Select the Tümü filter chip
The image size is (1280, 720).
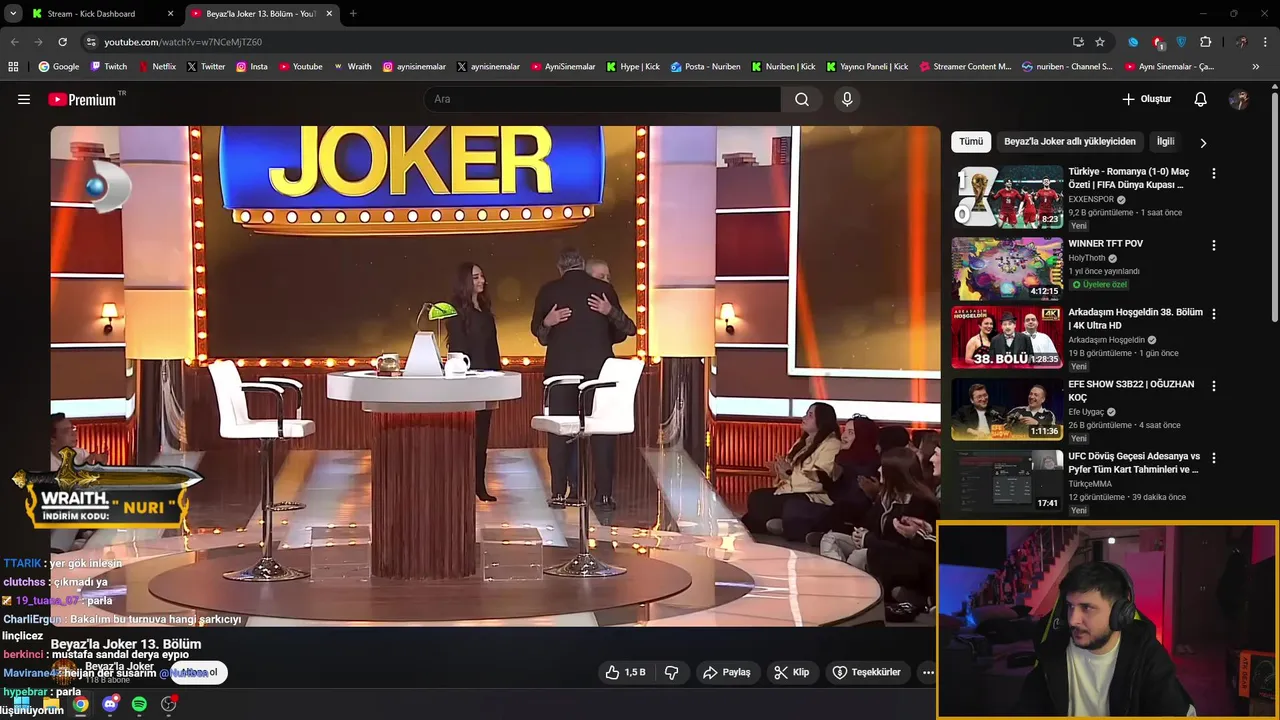pyautogui.click(x=971, y=142)
